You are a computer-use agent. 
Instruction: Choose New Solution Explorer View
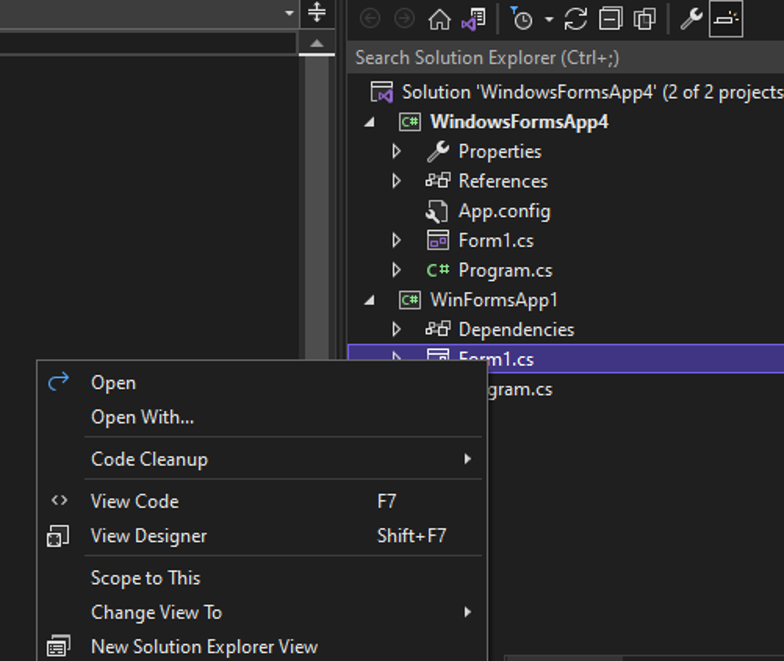tap(262, 646)
